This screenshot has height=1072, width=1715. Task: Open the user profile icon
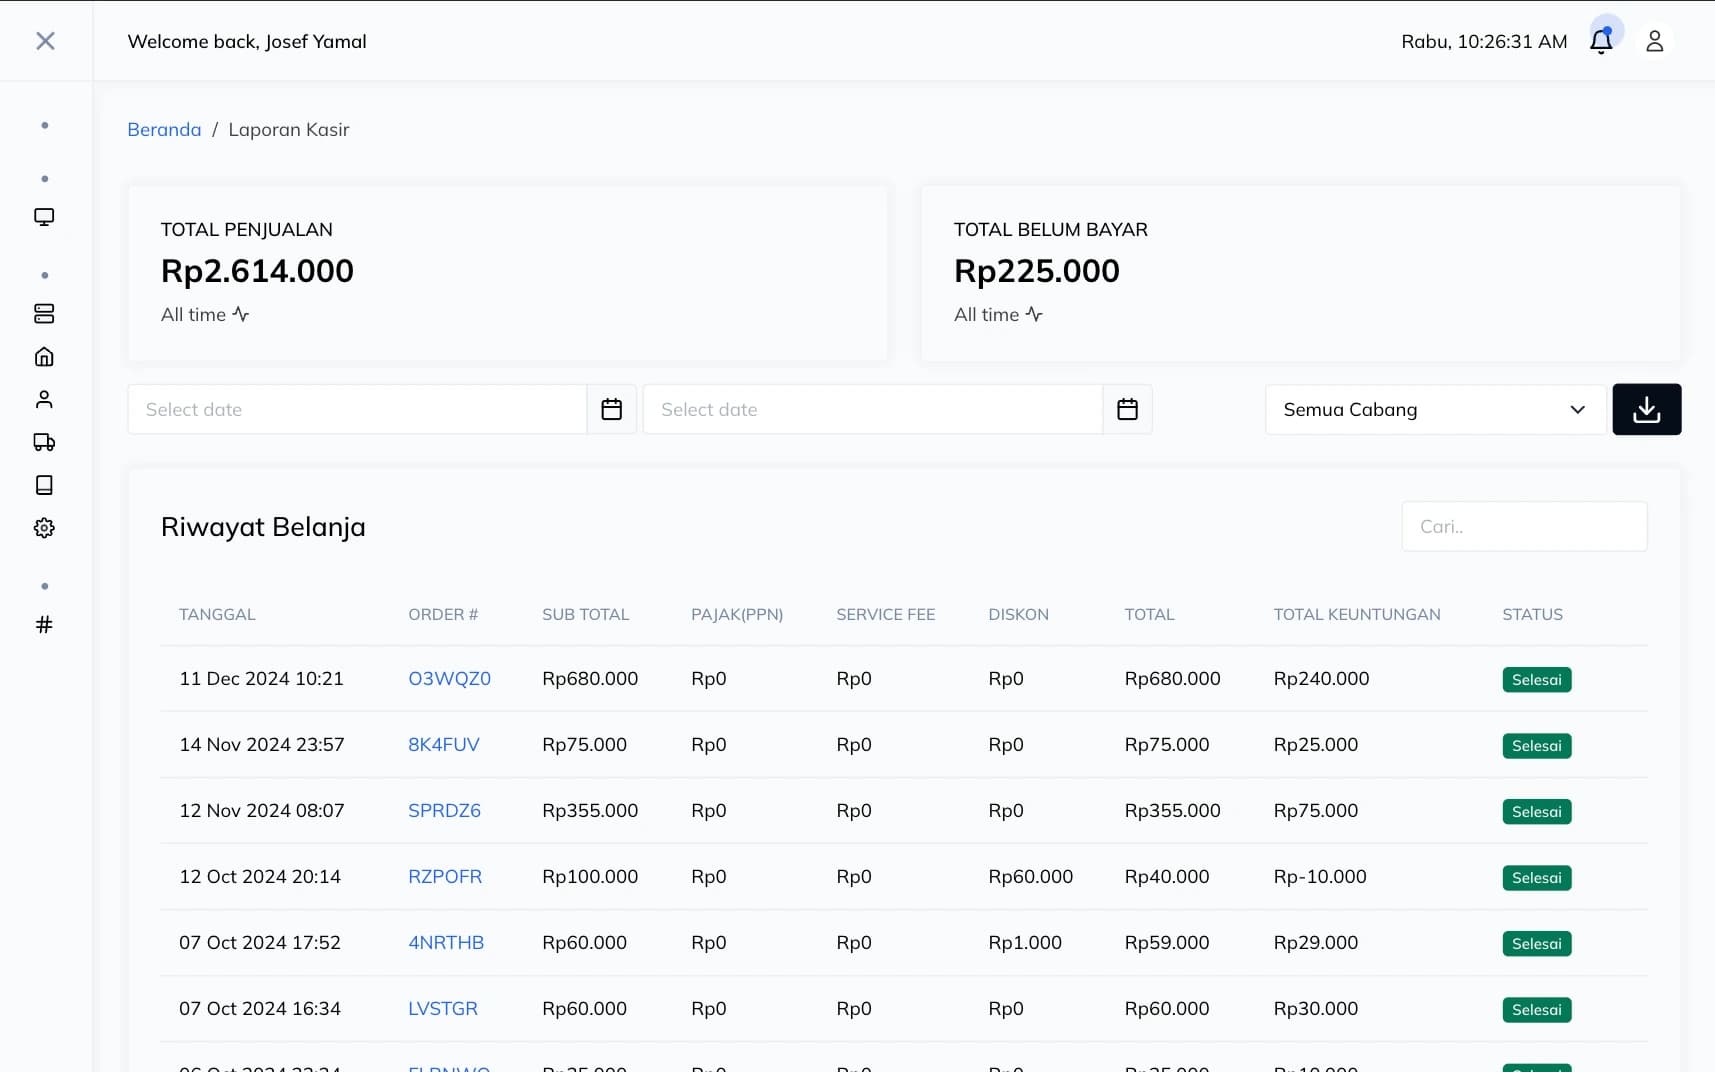pyautogui.click(x=1654, y=41)
